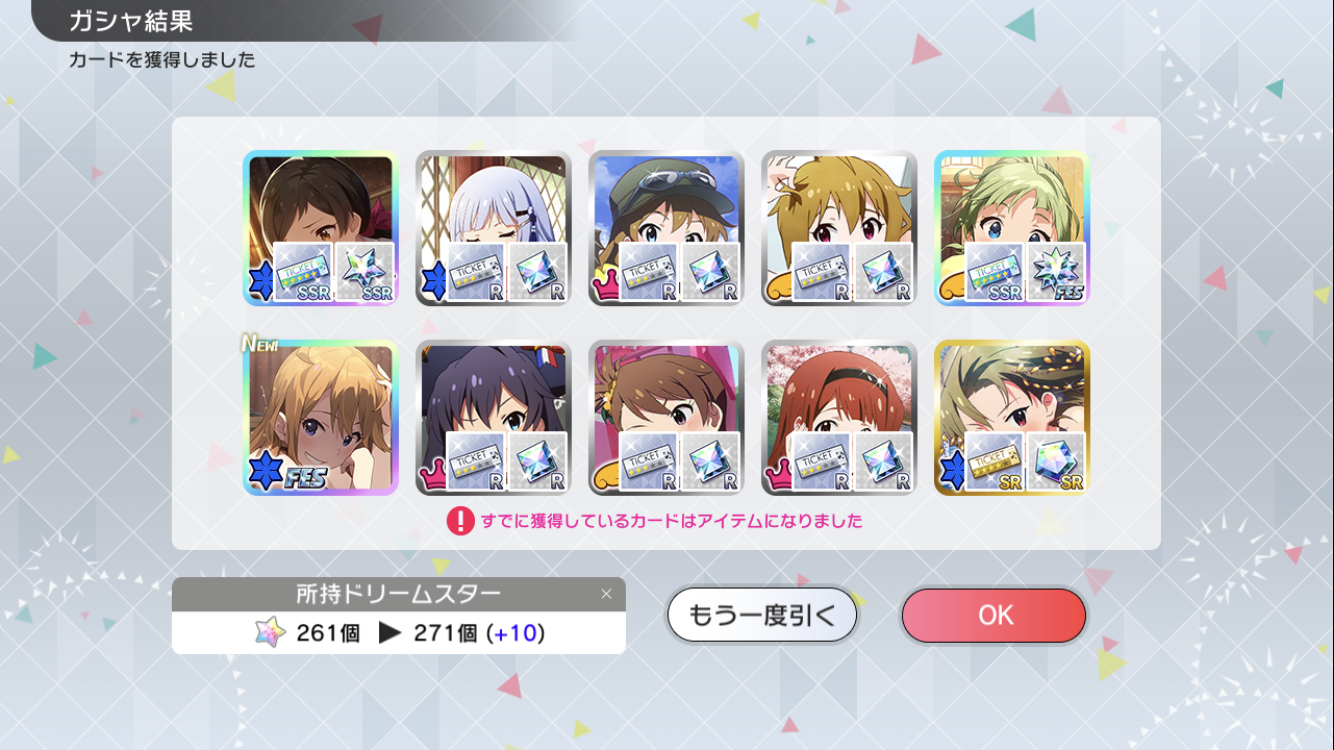The image size is (1334, 750).
Task: Select the dark-haired girl with French flag card
Action: [494, 417]
